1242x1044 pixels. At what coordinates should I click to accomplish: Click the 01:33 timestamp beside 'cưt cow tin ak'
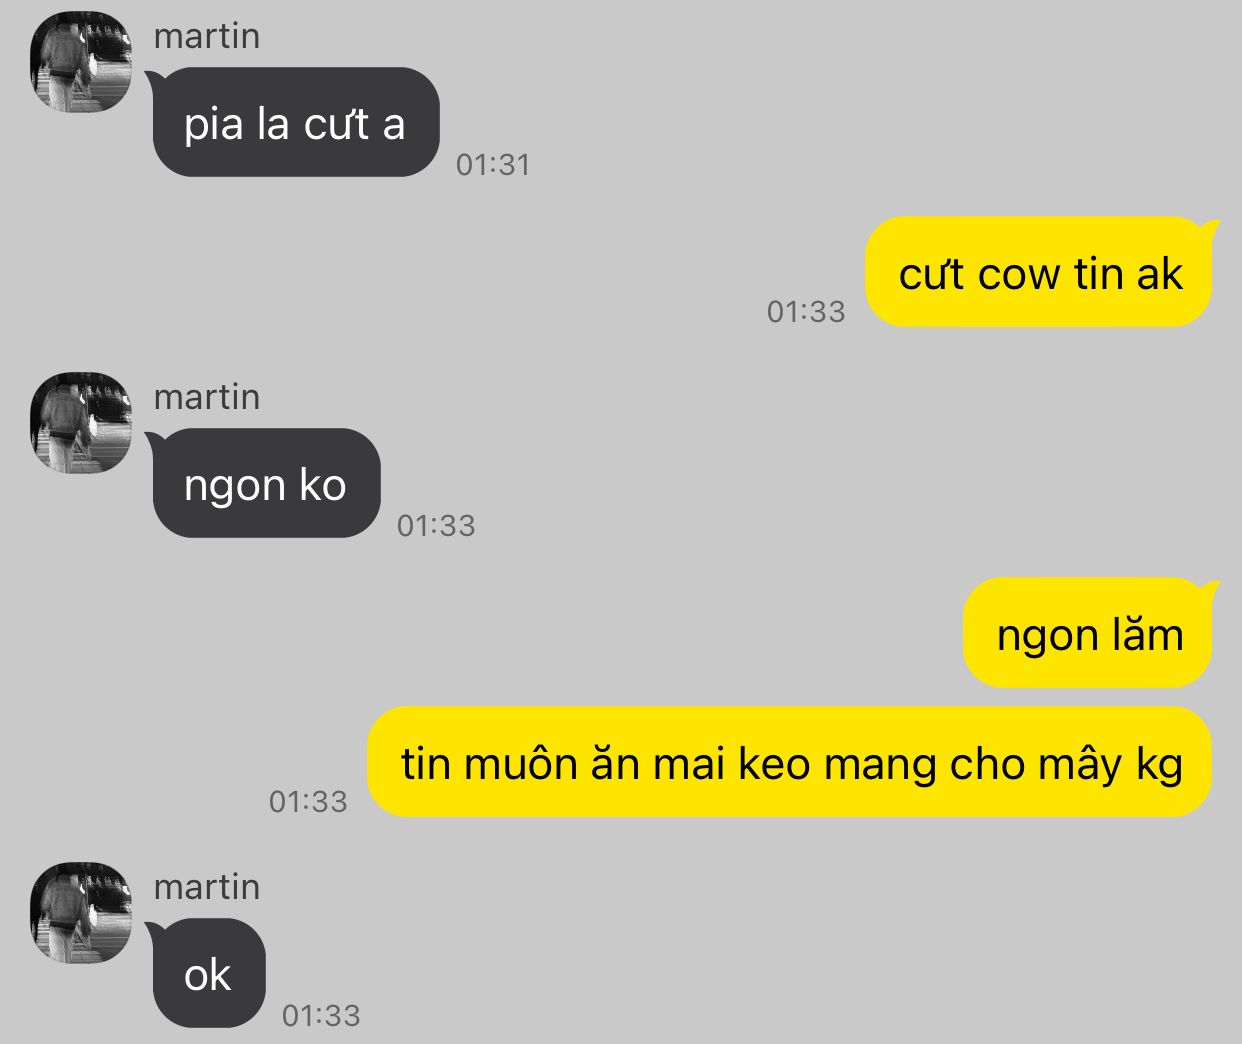point(806,312)
